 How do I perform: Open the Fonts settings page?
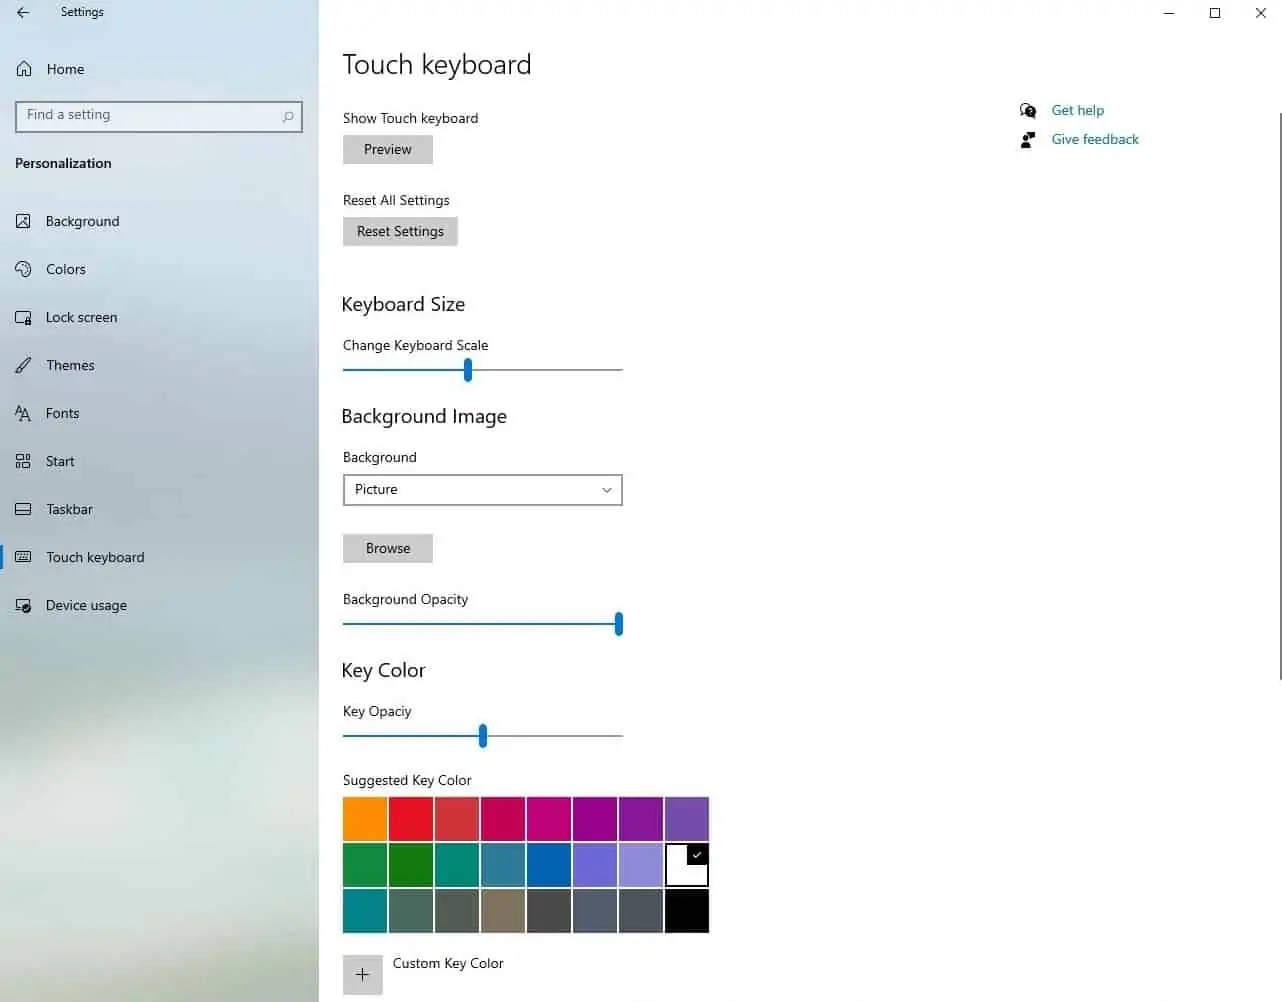click(62, 413)
